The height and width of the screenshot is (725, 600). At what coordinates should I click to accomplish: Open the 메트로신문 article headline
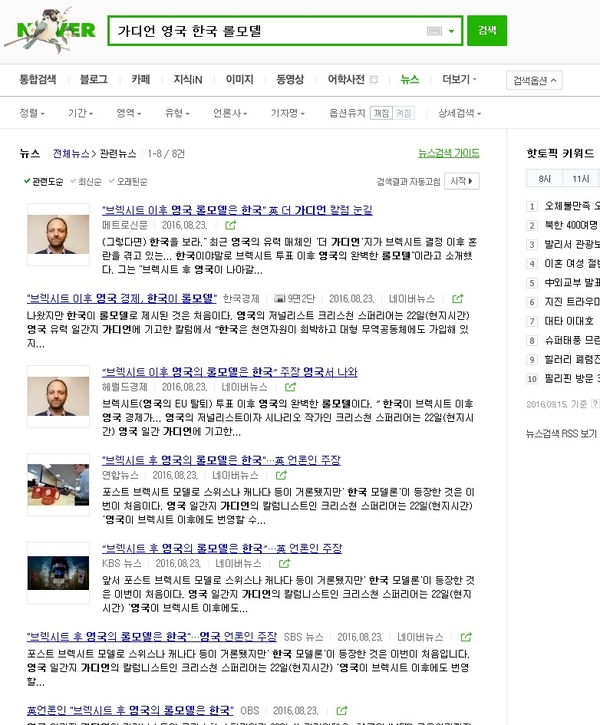(x=237, y=210)
